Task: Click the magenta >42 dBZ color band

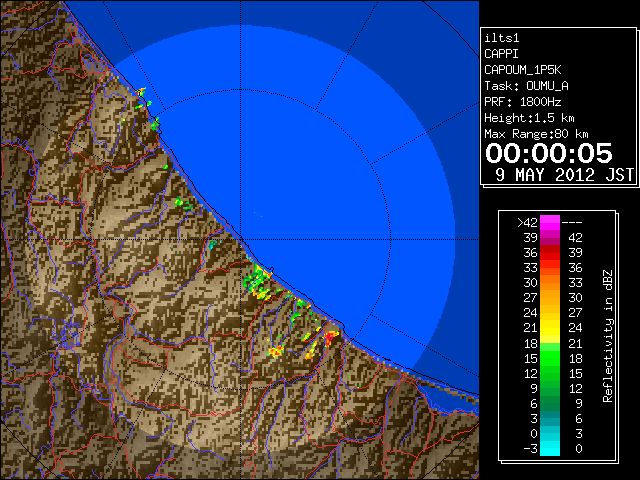Action: pos(550,222)
